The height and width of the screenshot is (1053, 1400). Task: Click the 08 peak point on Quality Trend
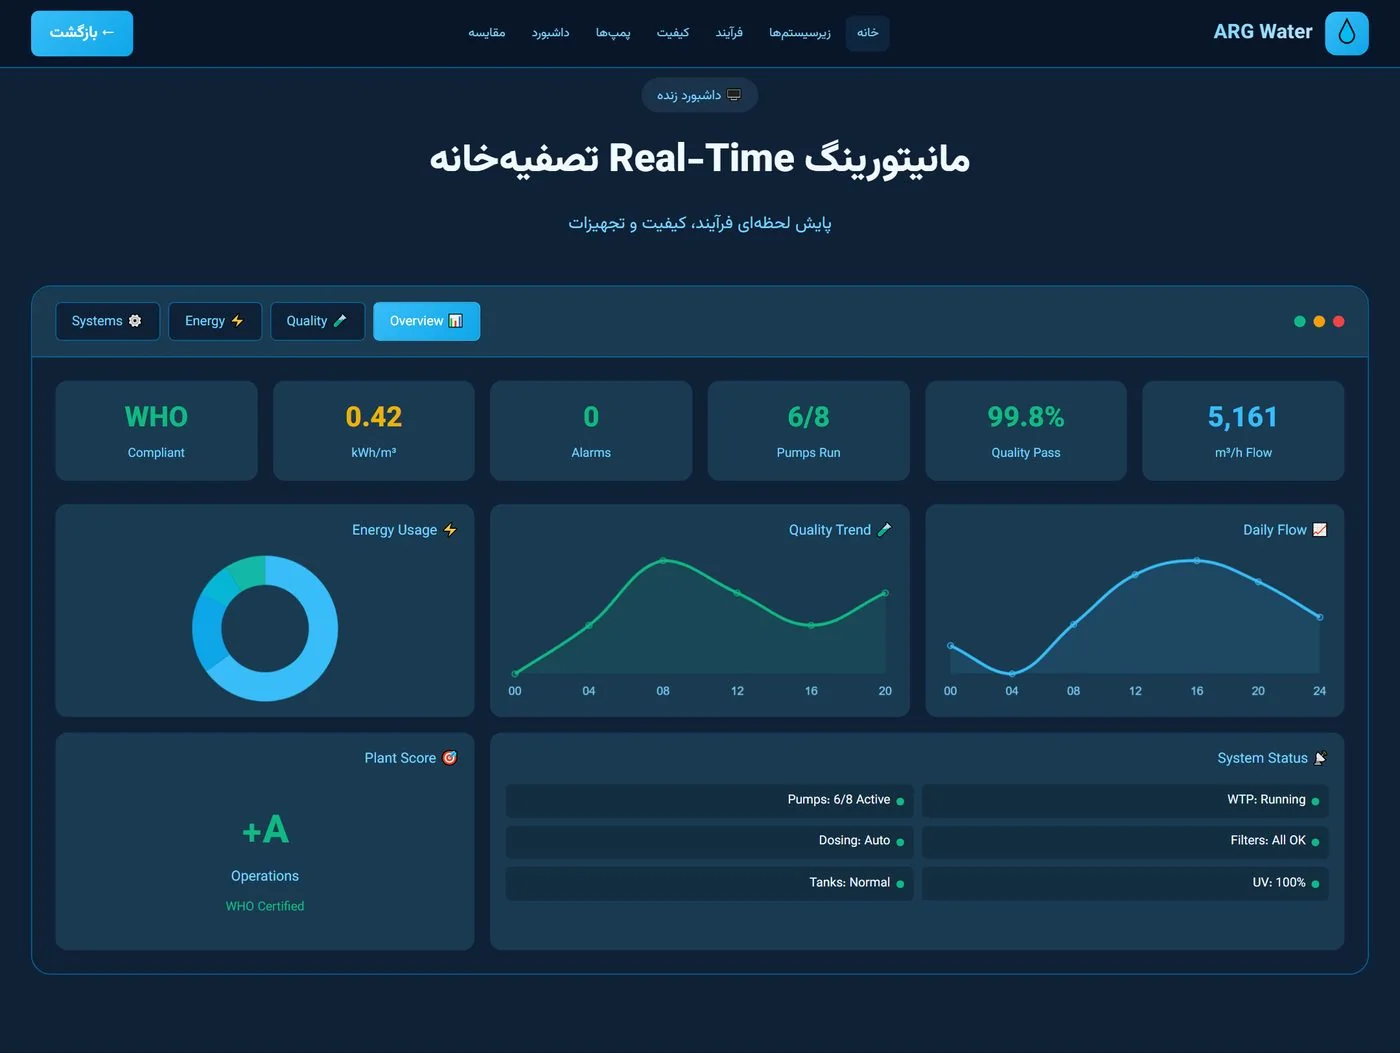pos(663,561)
